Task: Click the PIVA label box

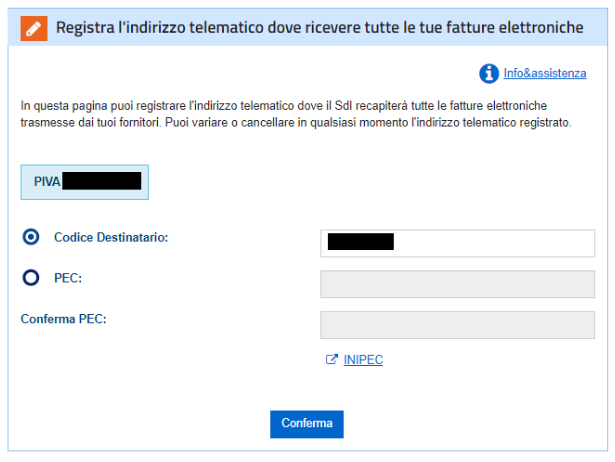Action: tap(85, 183)
